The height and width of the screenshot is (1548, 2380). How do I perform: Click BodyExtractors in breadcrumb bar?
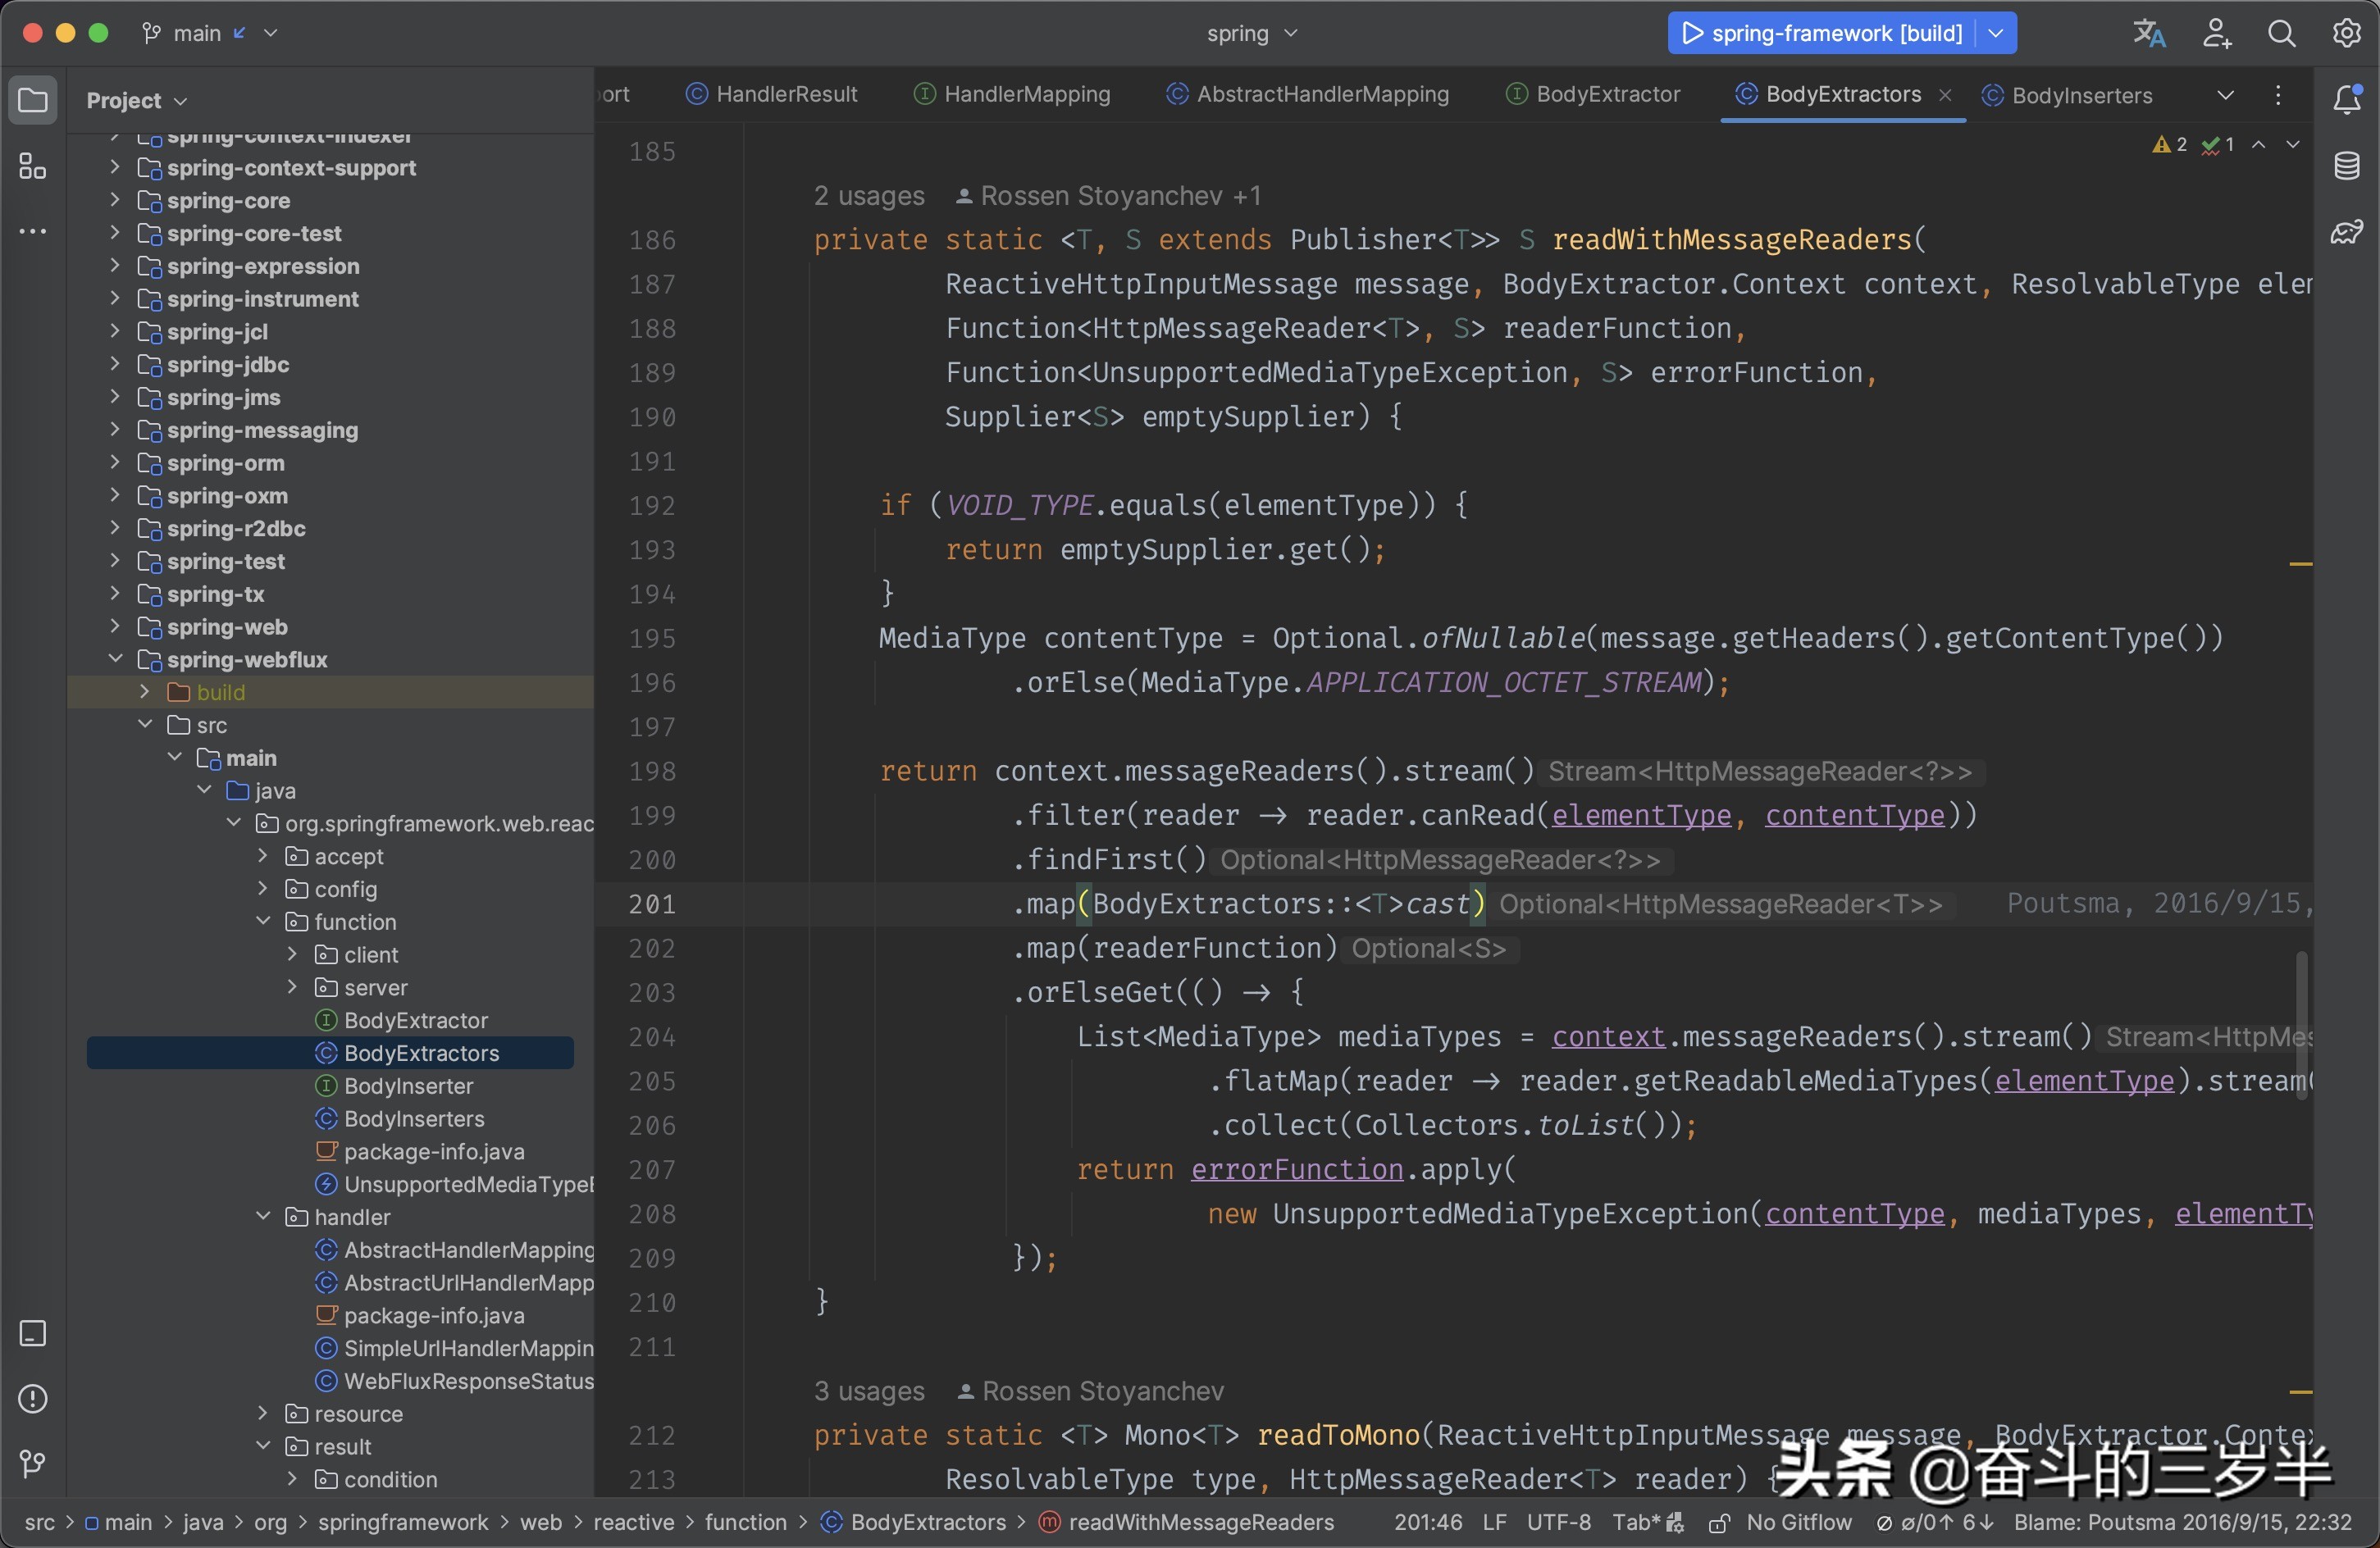pos(914,1522)
